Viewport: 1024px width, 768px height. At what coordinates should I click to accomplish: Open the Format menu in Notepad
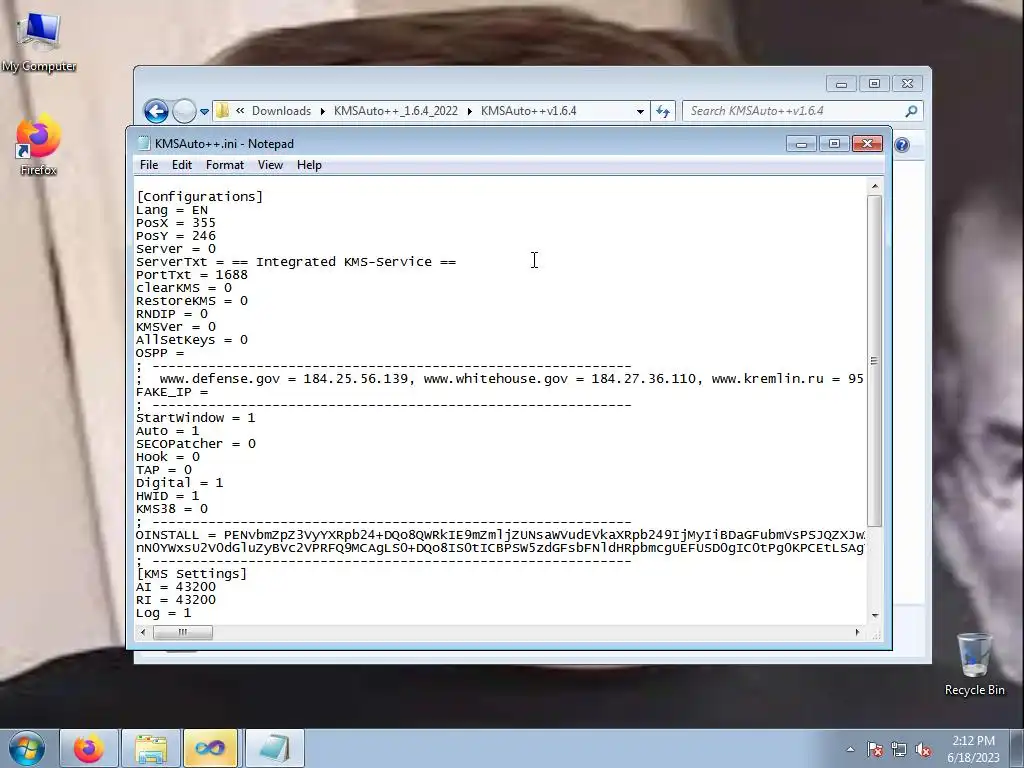225,165
